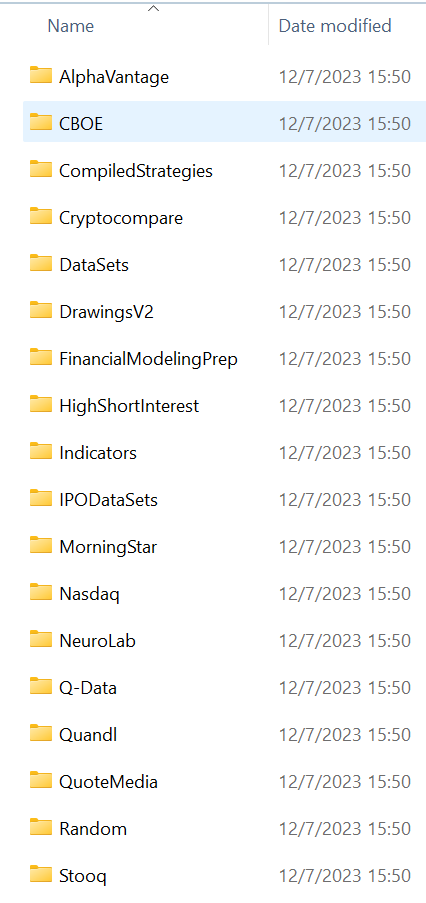Select the AlphaVantage folder icon
This screenshot has width=426, height=903.
[x=41, y=75]
